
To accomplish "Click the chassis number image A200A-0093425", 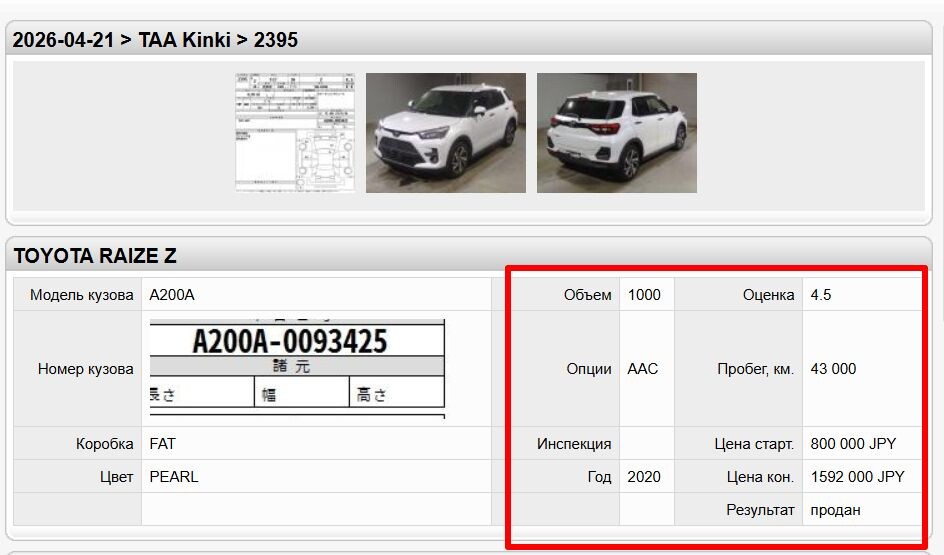I will [297, 368].
